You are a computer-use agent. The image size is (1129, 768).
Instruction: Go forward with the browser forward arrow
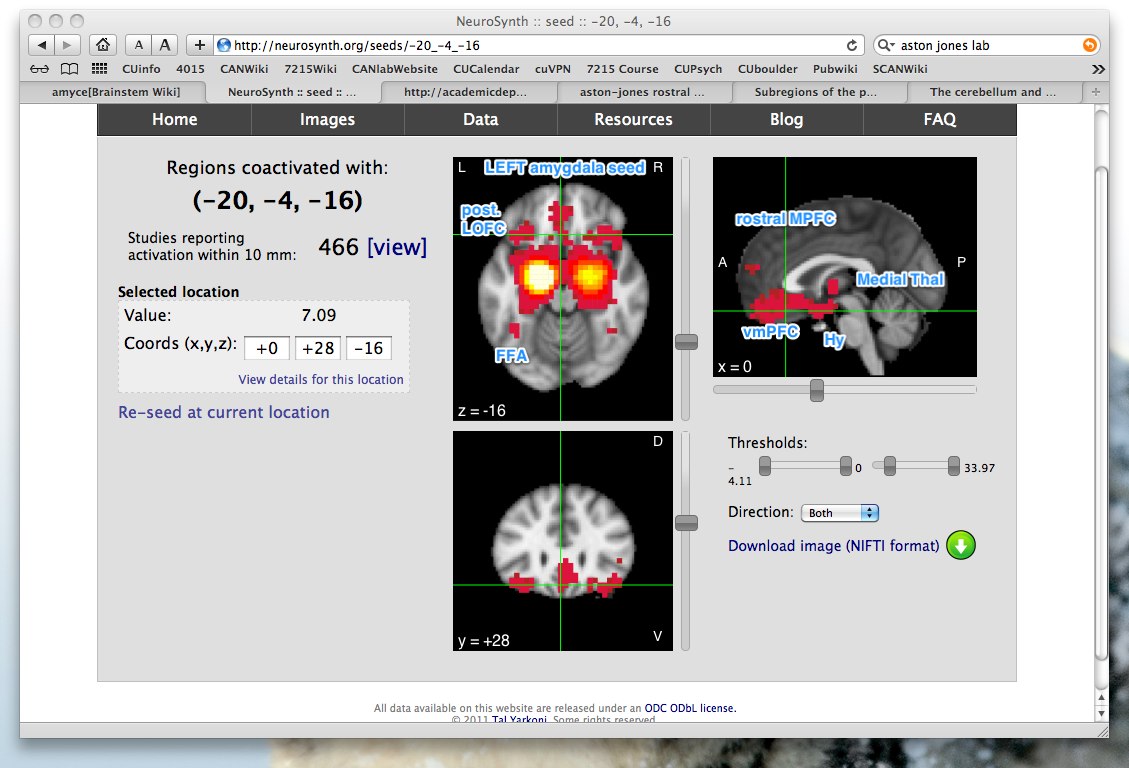(x=67, y=45)
